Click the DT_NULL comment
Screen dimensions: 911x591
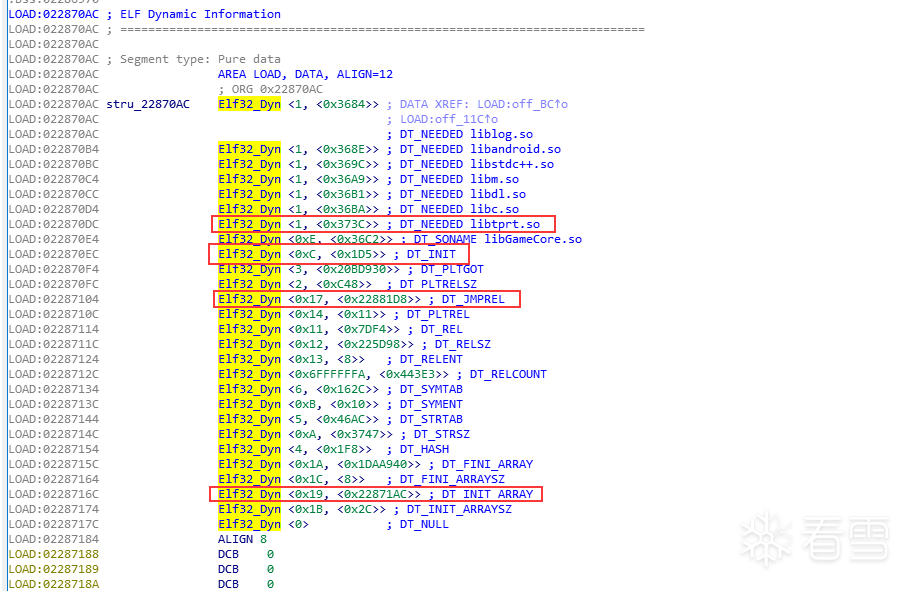tap(424, 524)
